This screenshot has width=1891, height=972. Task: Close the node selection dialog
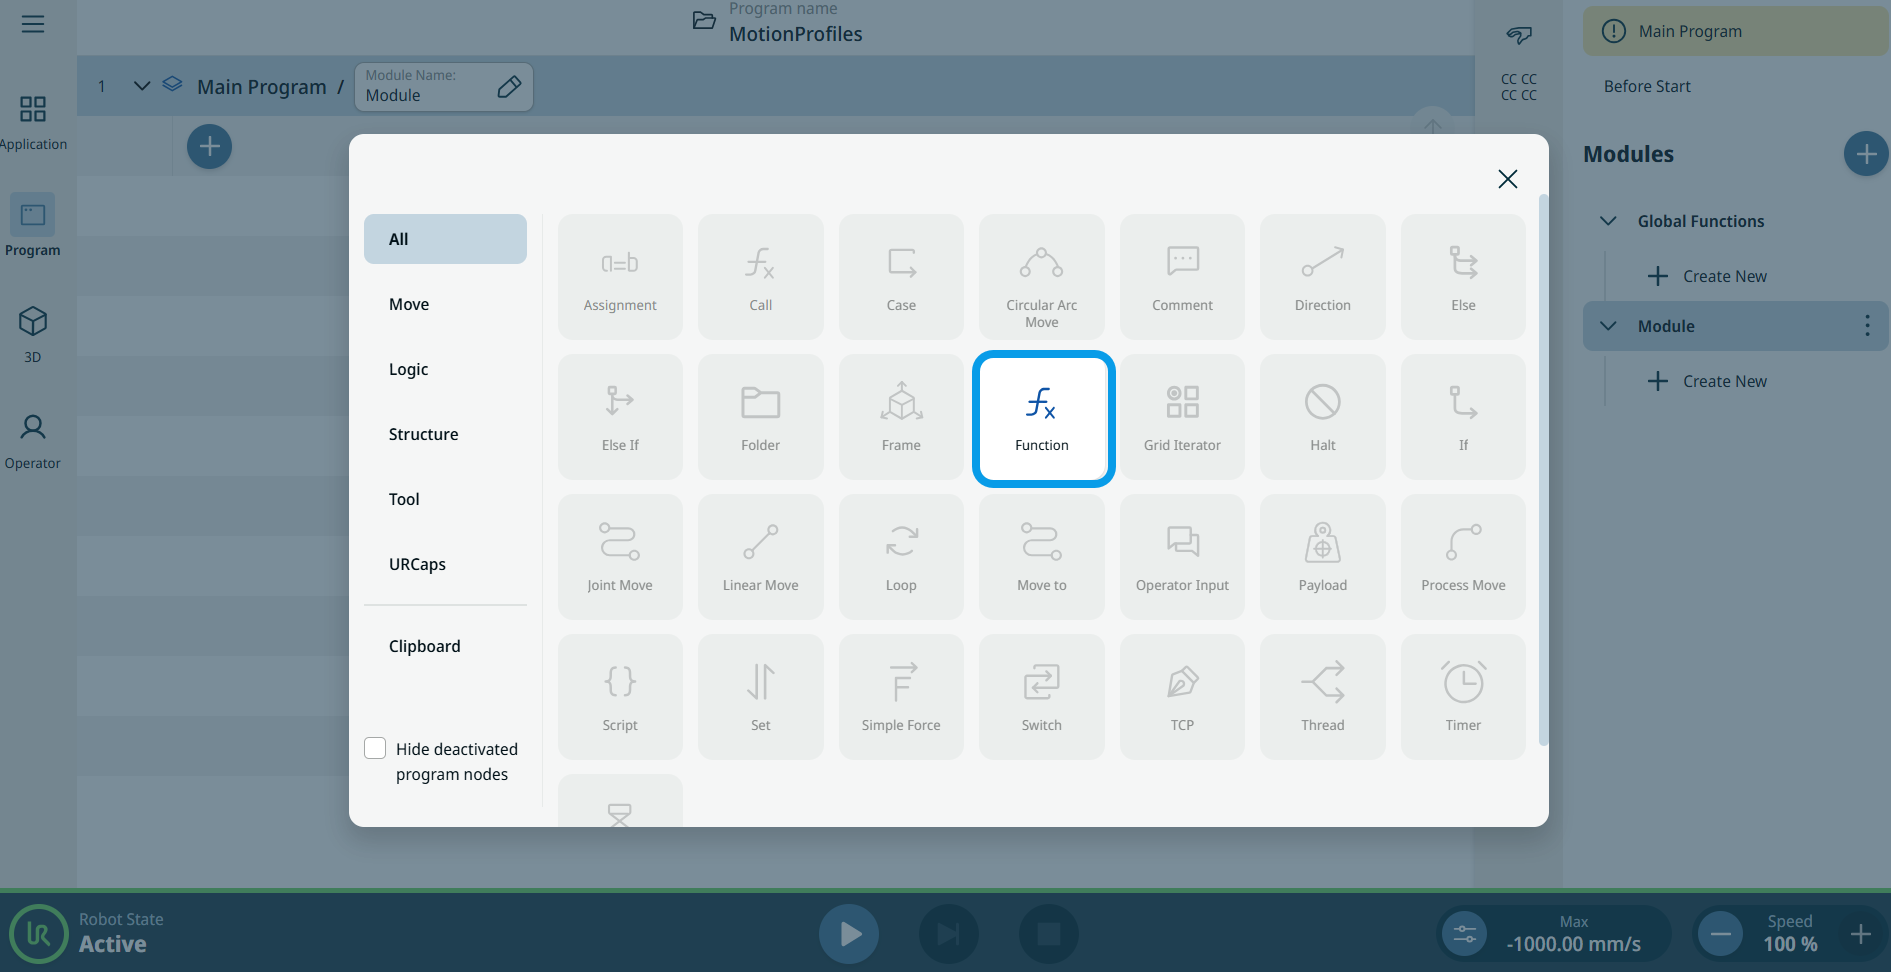(1507, 179)
